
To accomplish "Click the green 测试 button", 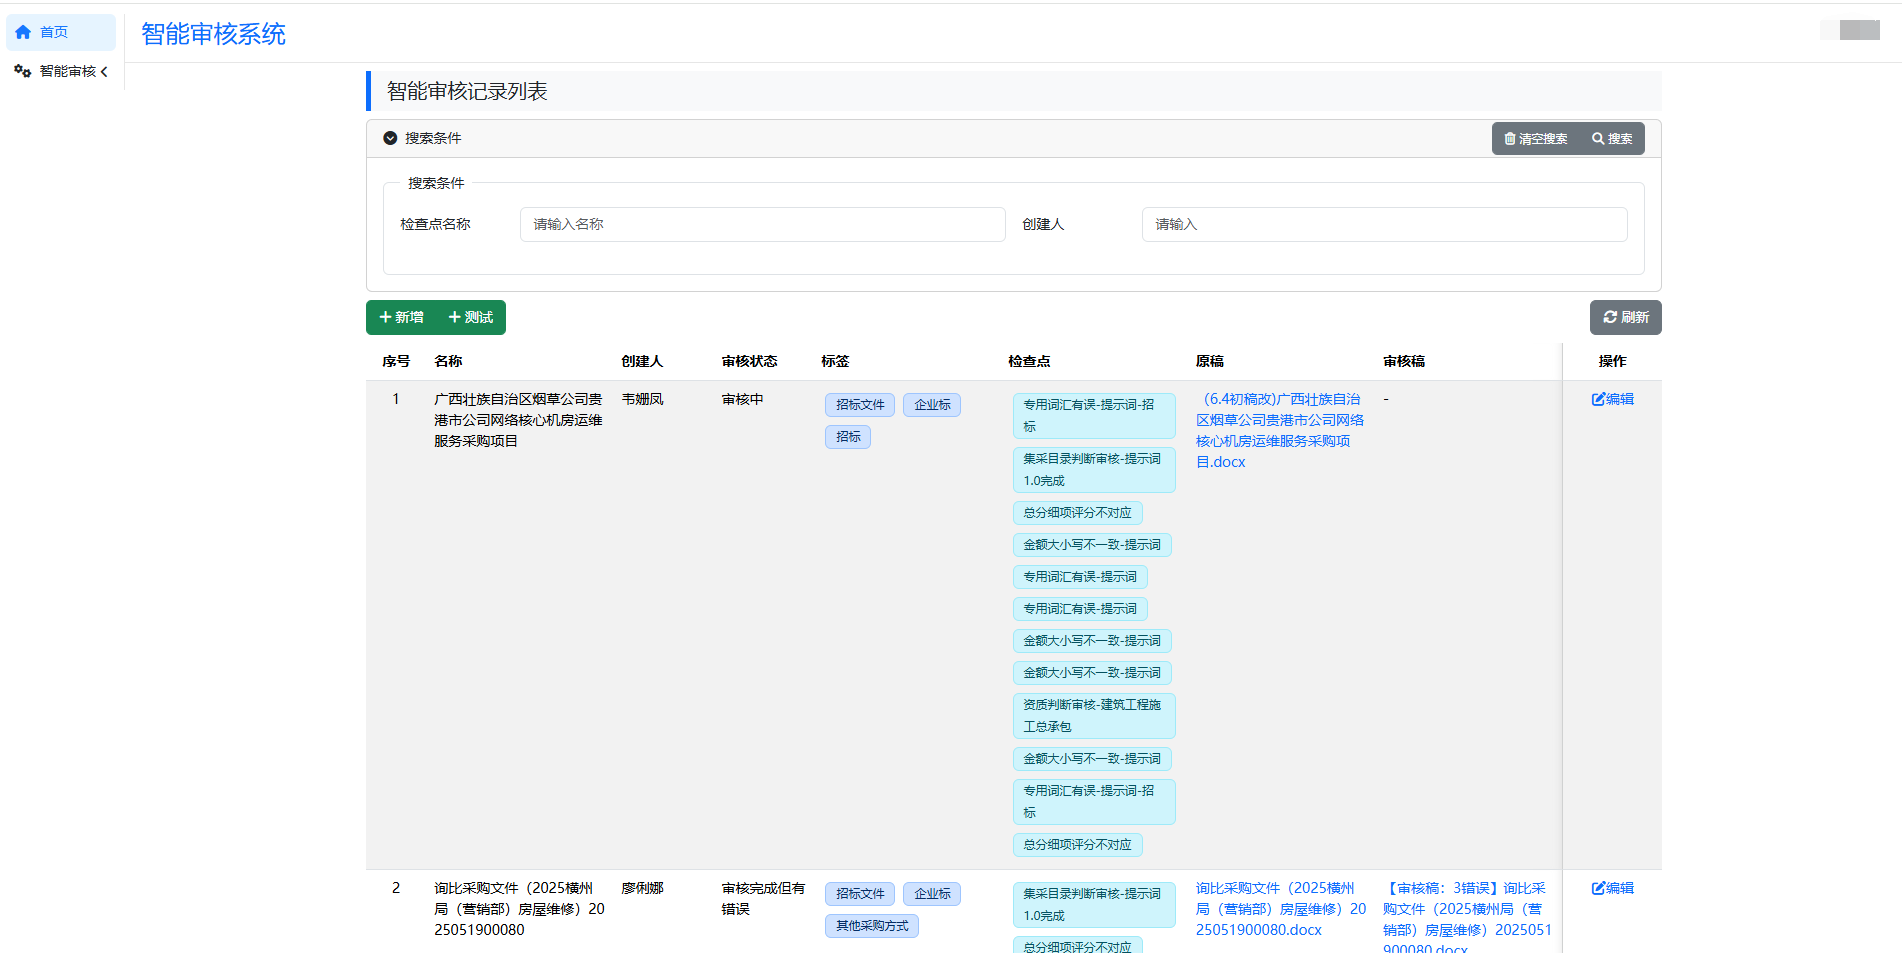I will click(x=471, y=317).
